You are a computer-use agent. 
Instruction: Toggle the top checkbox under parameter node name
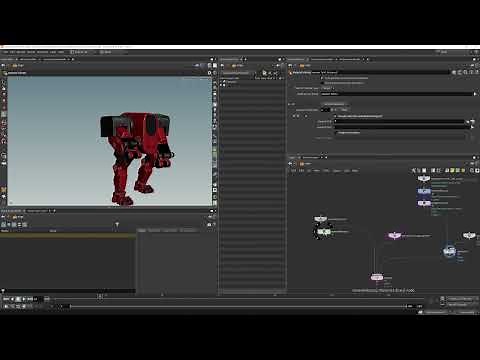[322, 78]
